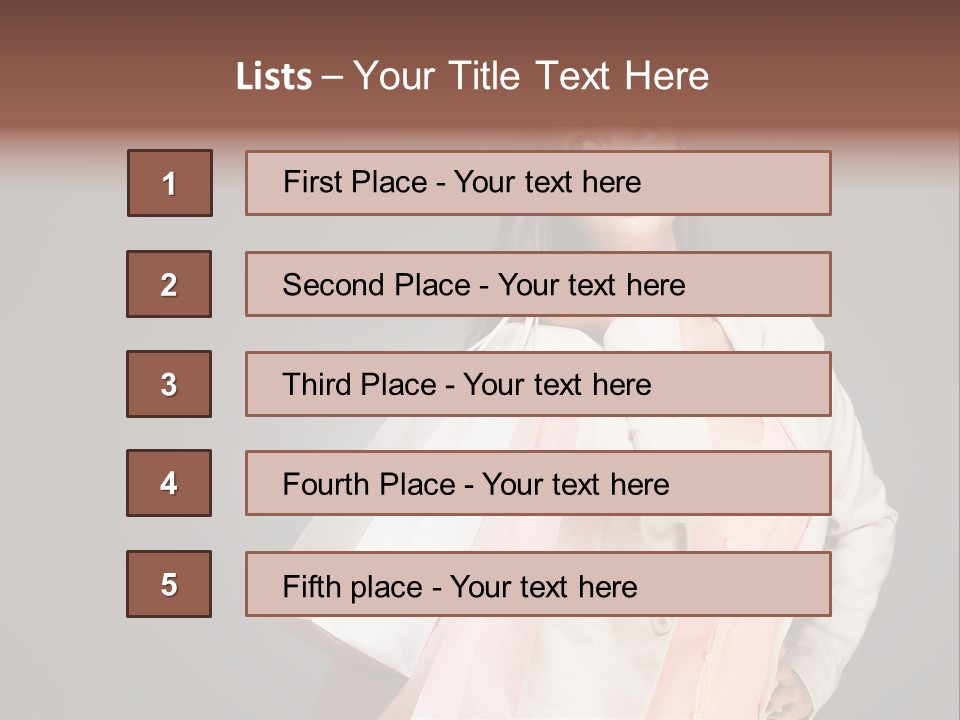Click the words 'Fourth Place' in the list

tap(369, 484)
